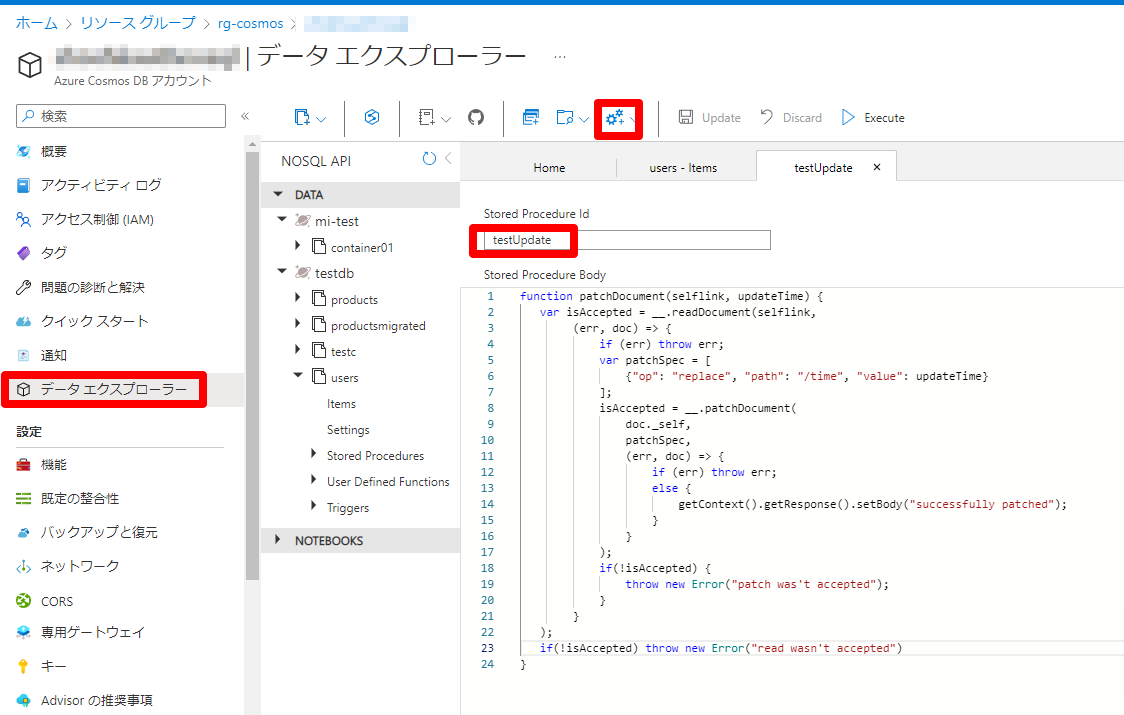Collapse the mi-test database node

click(x=282, y=219)
